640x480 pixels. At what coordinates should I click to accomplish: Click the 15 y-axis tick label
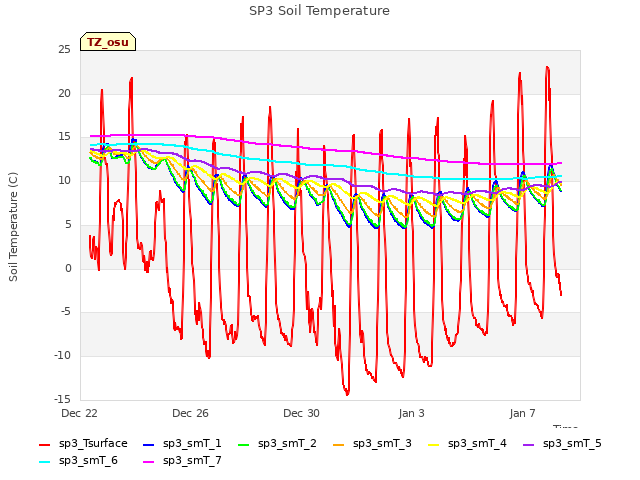click(64, 137)
